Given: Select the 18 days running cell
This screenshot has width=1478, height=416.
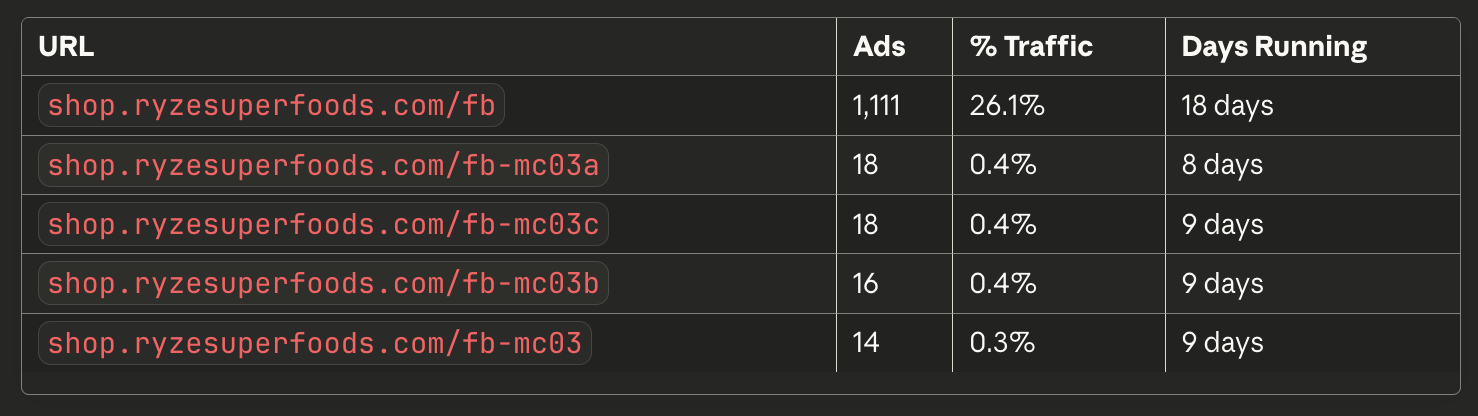Looking at the screenshot, I should (1227, 106).
